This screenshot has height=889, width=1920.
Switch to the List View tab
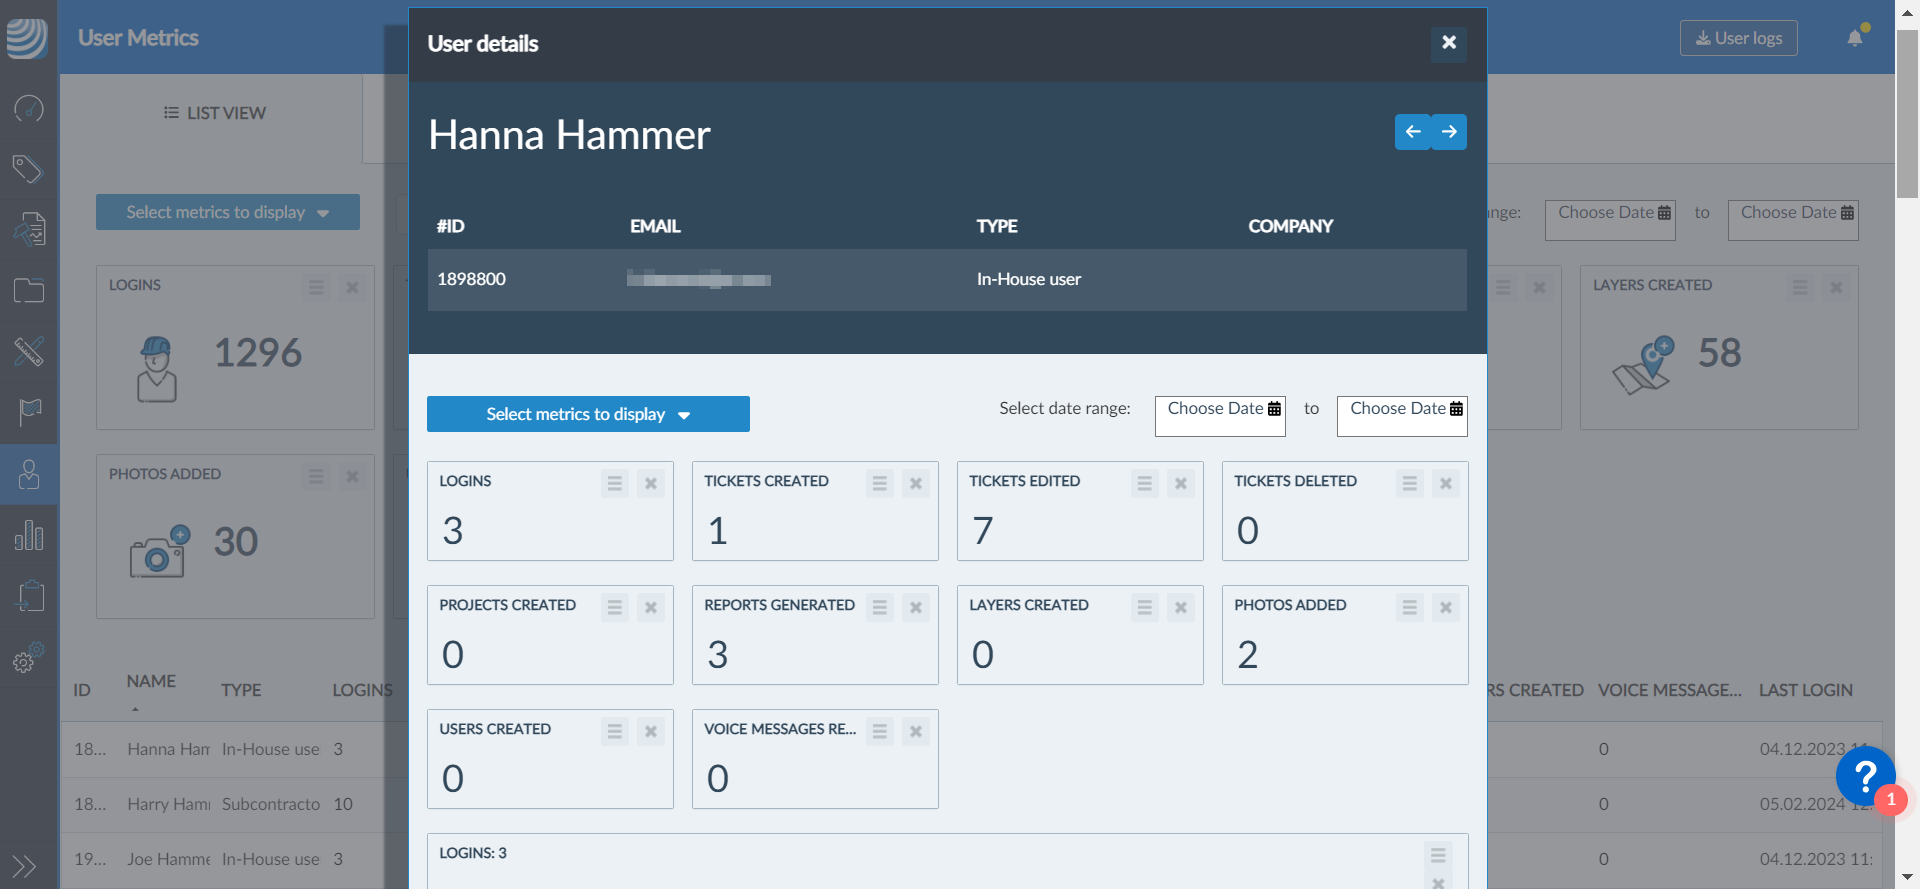[x=214, y=113]
